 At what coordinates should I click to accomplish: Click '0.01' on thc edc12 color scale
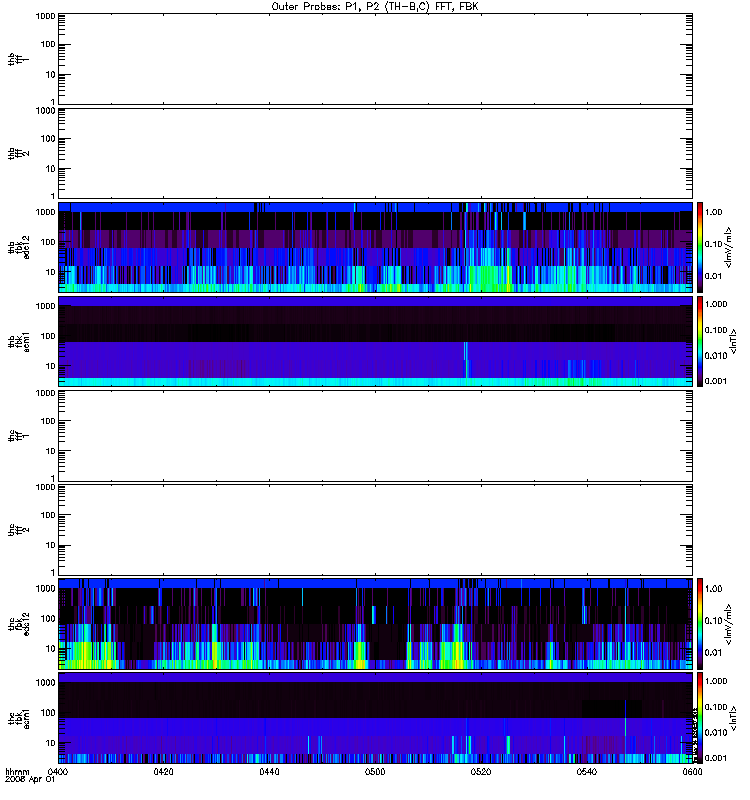713,653
